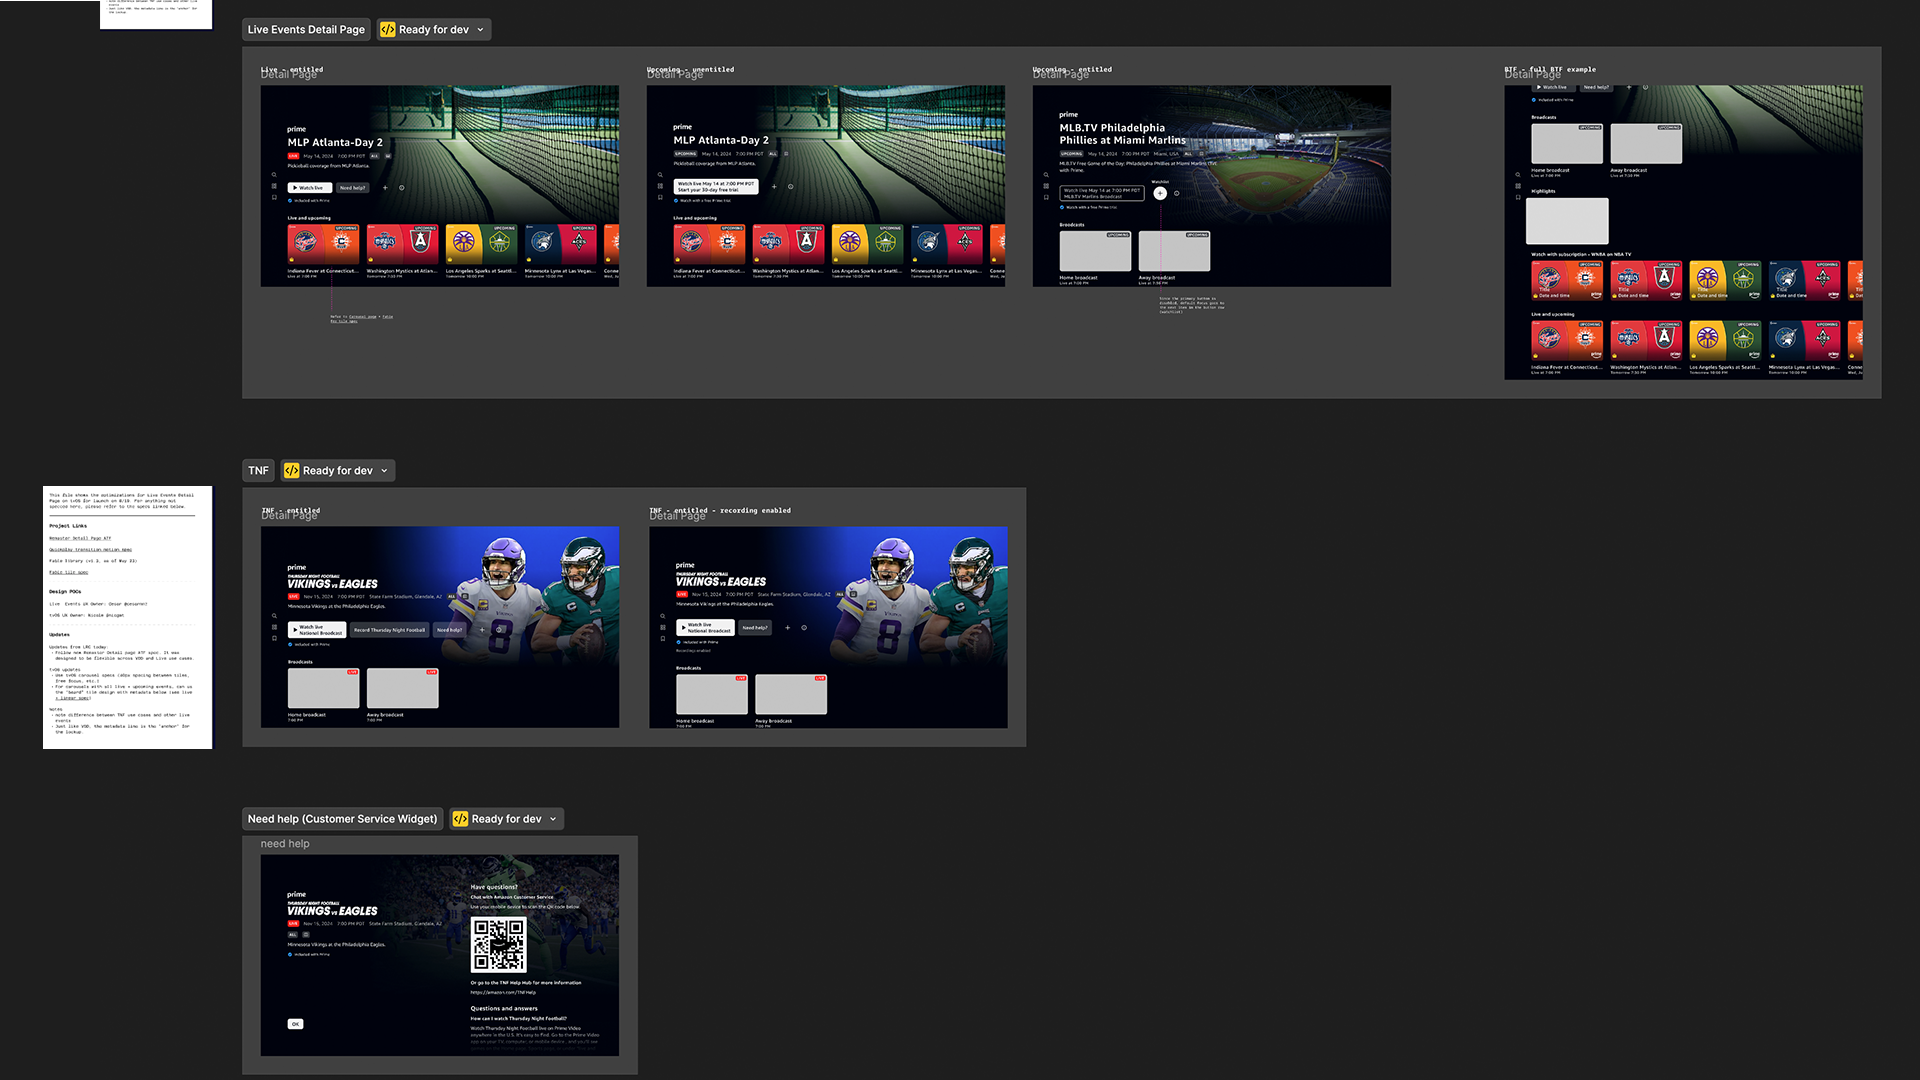Open Ready for dev chevron next to TNF

[x=385, y=471]
